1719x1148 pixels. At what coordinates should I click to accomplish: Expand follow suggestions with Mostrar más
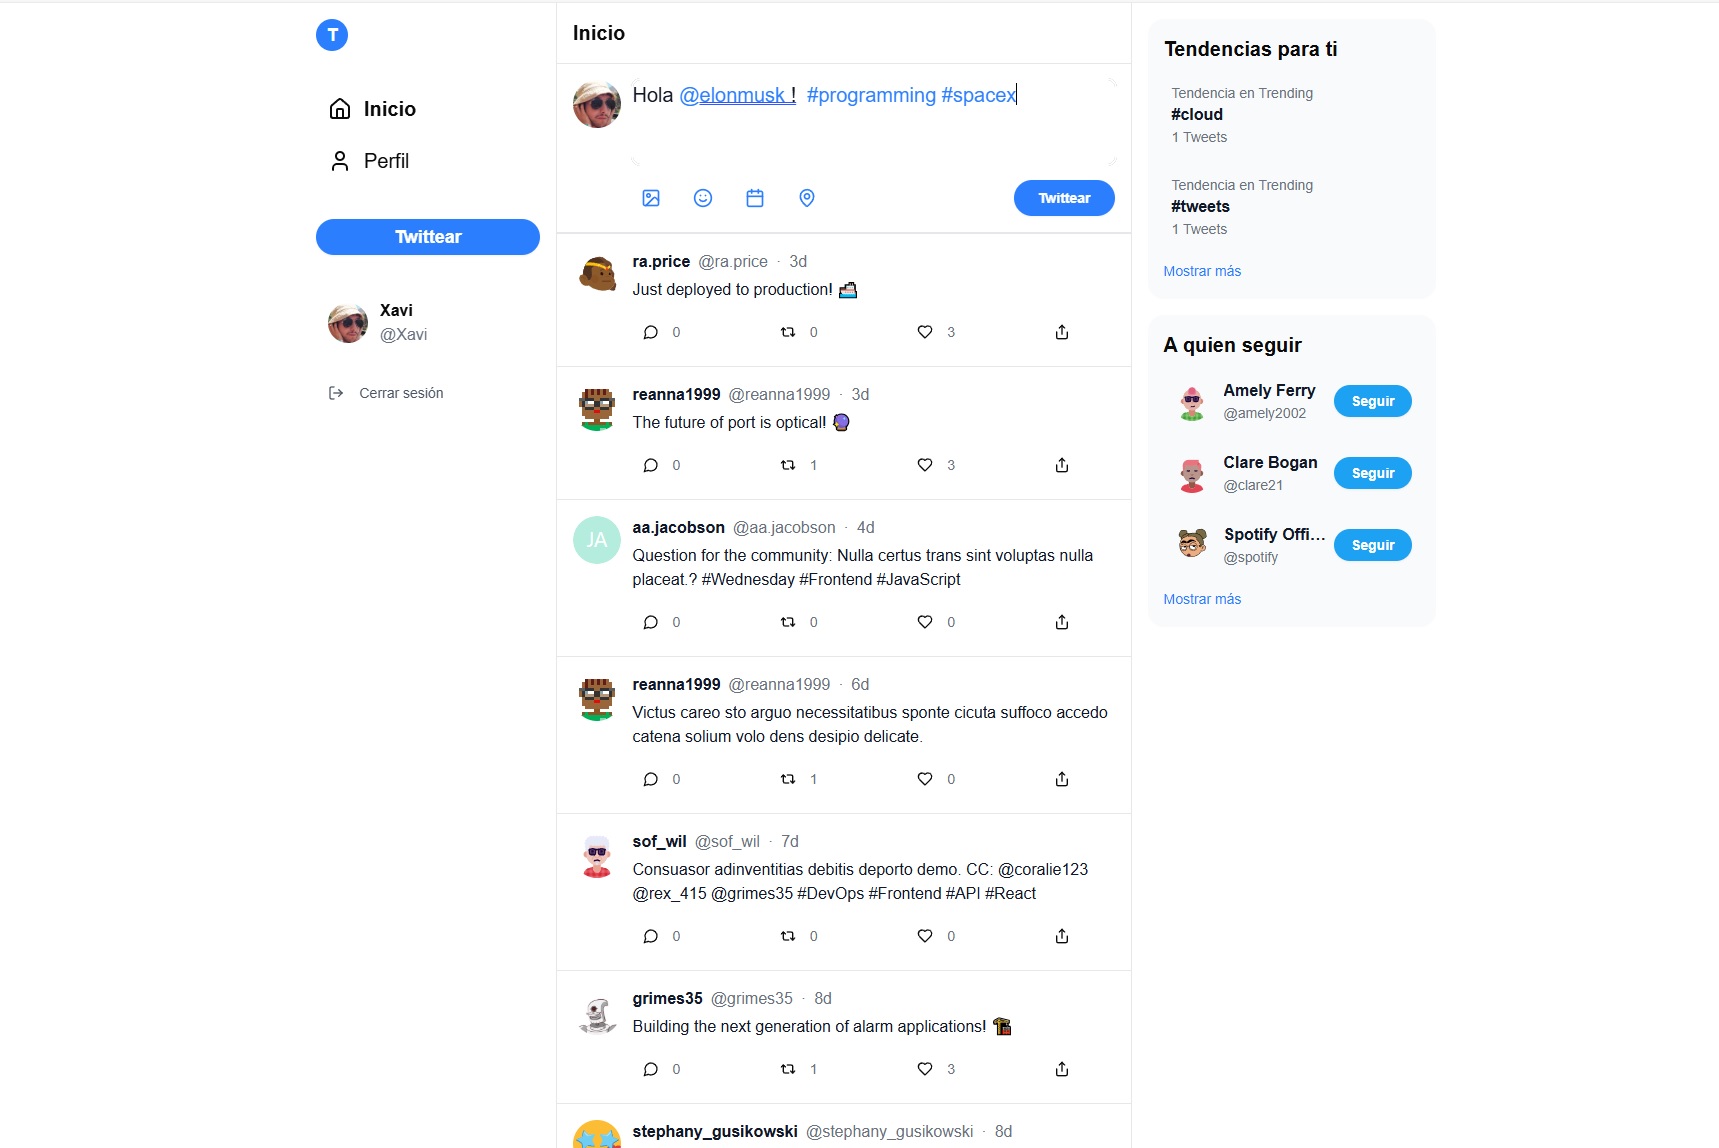pos(1202,599)
